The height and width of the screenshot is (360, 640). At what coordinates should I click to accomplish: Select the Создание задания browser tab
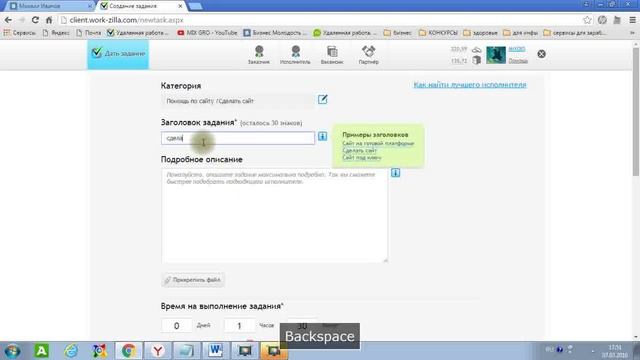point(139,6)
